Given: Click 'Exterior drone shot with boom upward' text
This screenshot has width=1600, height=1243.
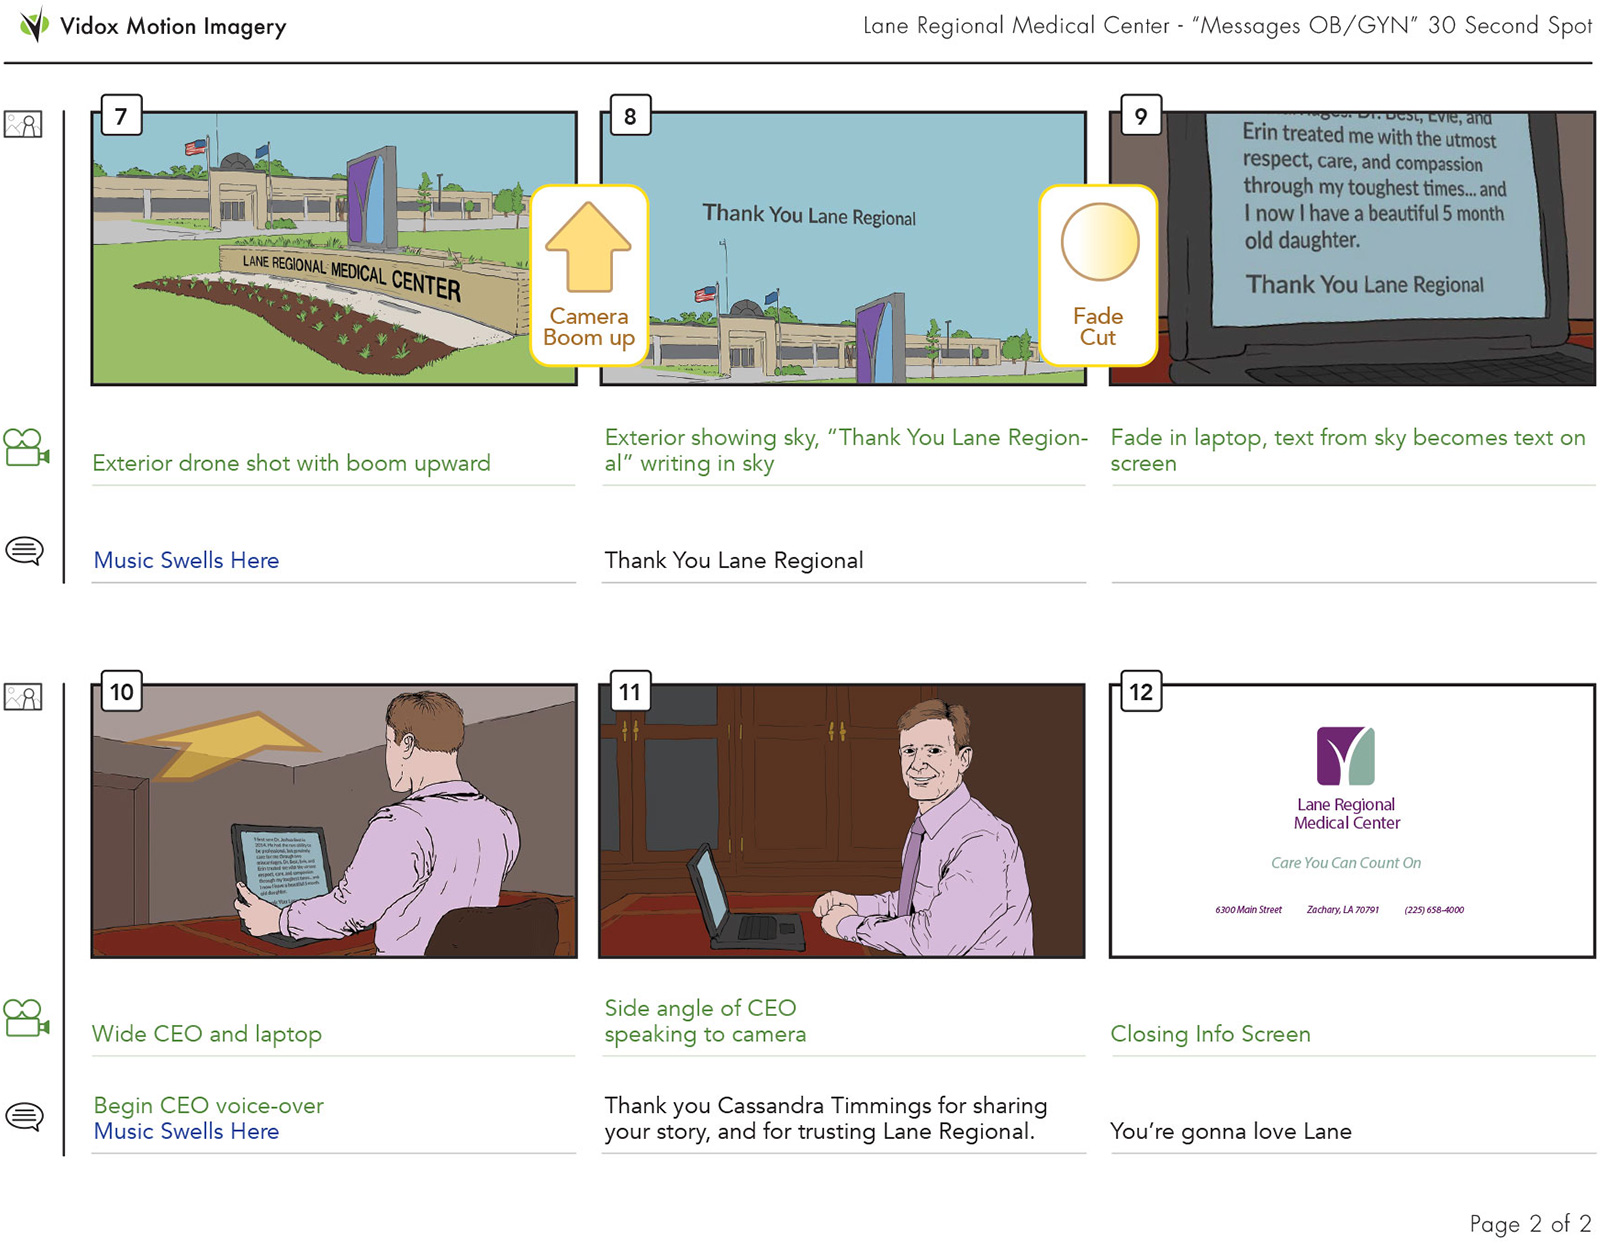Looking at the screenshot, I should pos(292,463).
